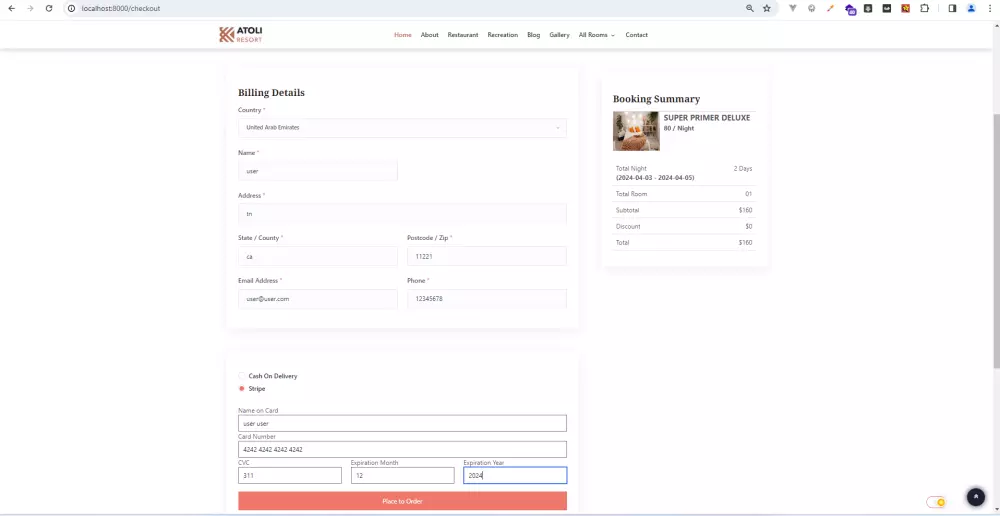1000x516 pixels.
Task: Click the dark download extension icon
Action: pos(868,8)
